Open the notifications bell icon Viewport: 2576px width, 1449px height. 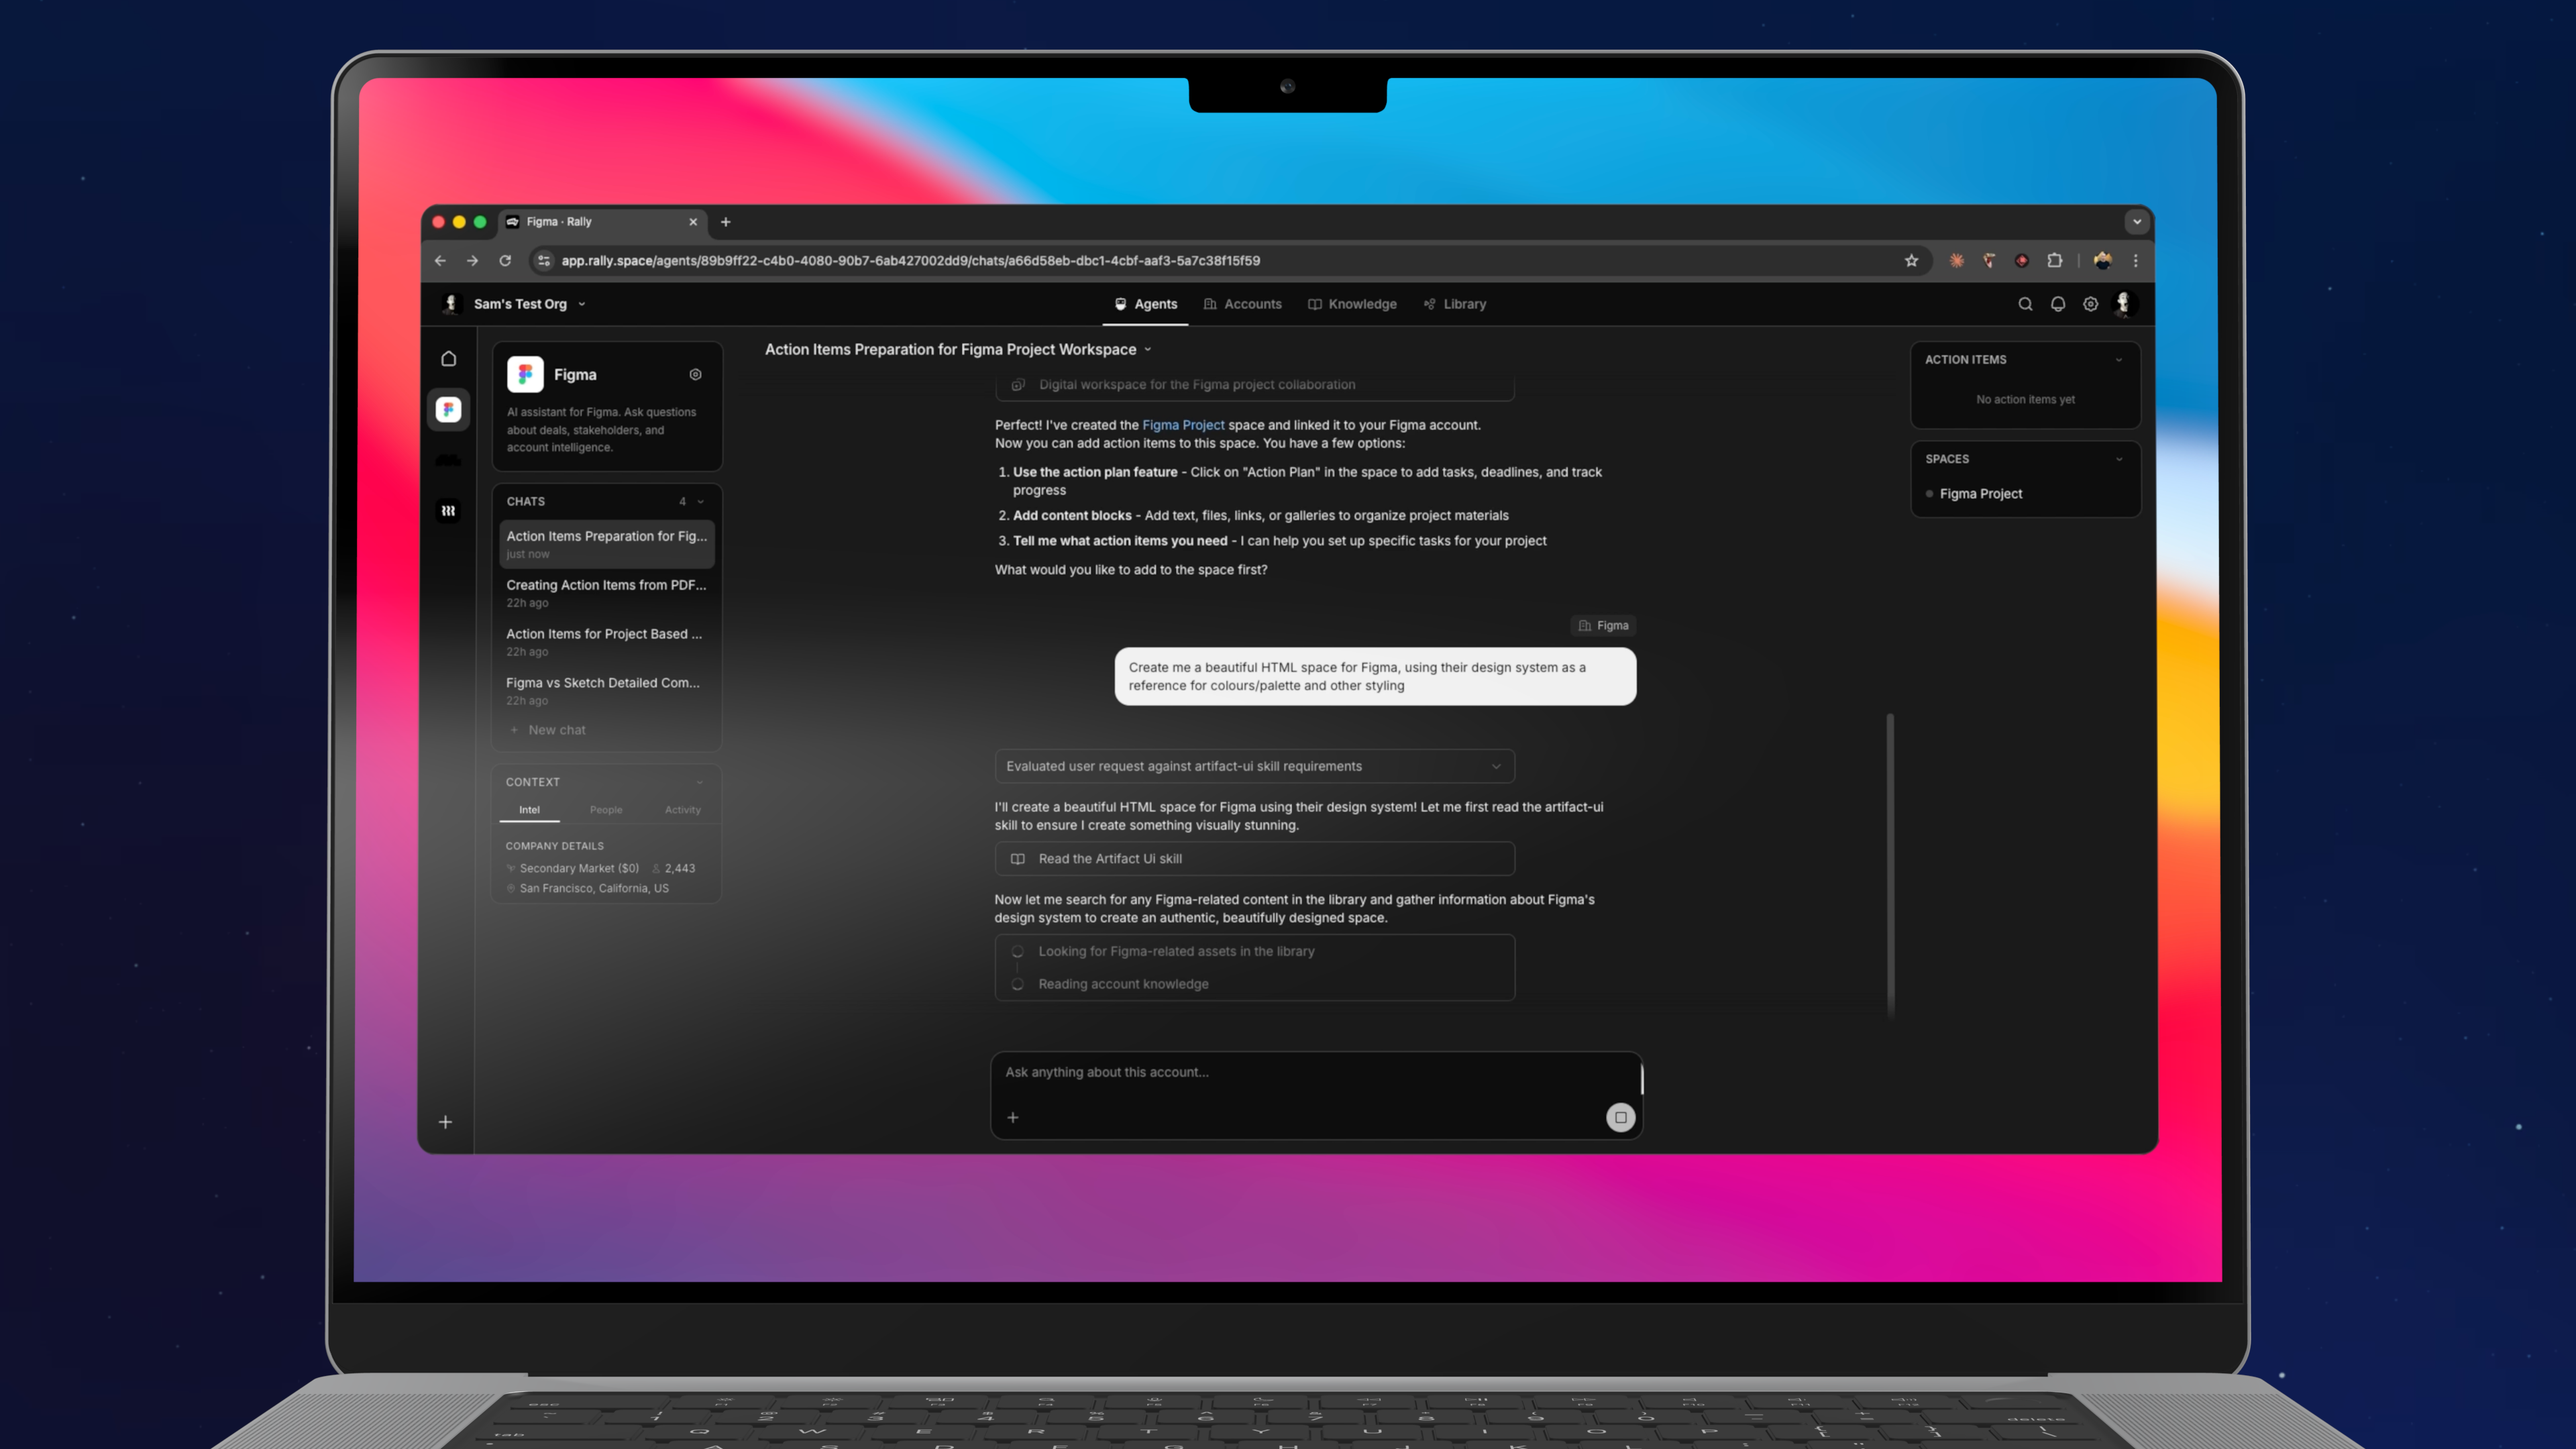(x=2057, y=304)
